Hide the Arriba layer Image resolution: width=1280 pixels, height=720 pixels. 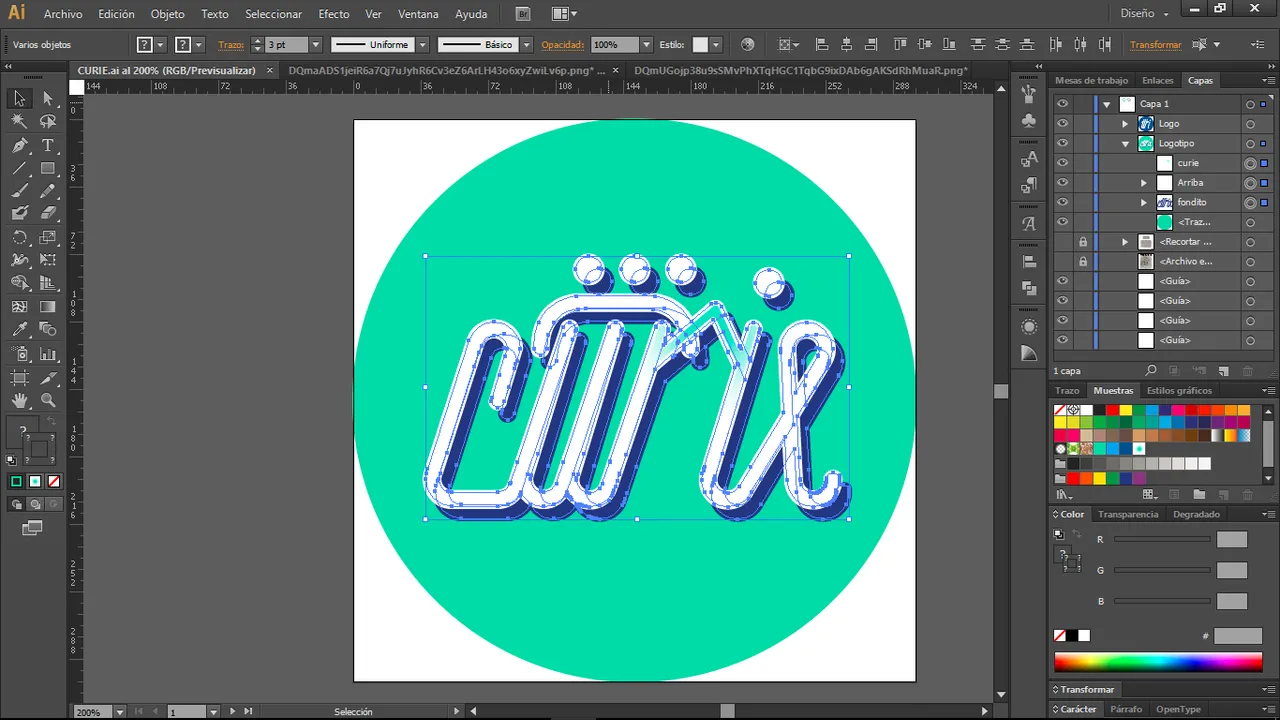1062,183
